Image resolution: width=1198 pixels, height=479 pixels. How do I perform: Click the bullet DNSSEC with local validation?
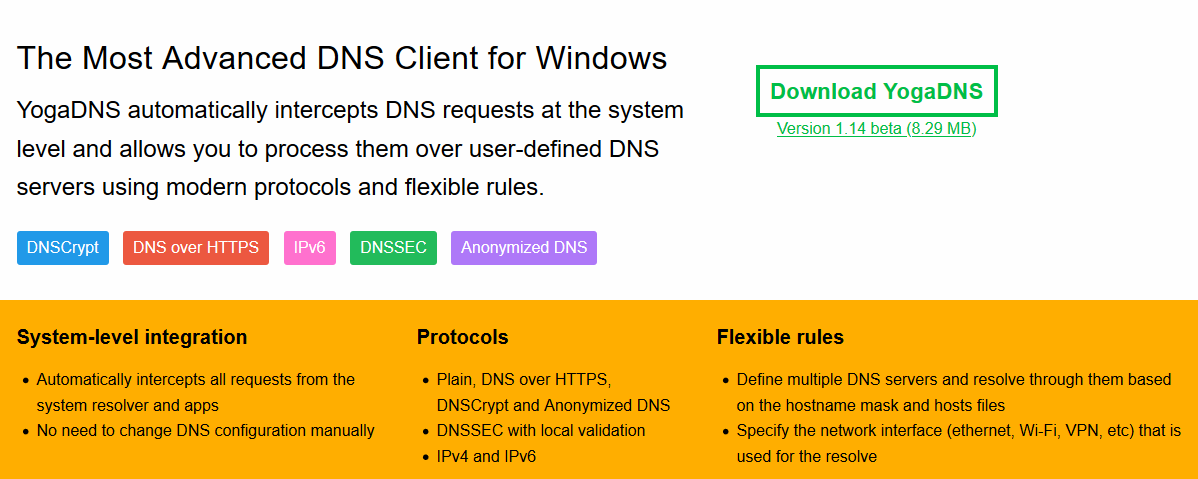coord(541,430)
